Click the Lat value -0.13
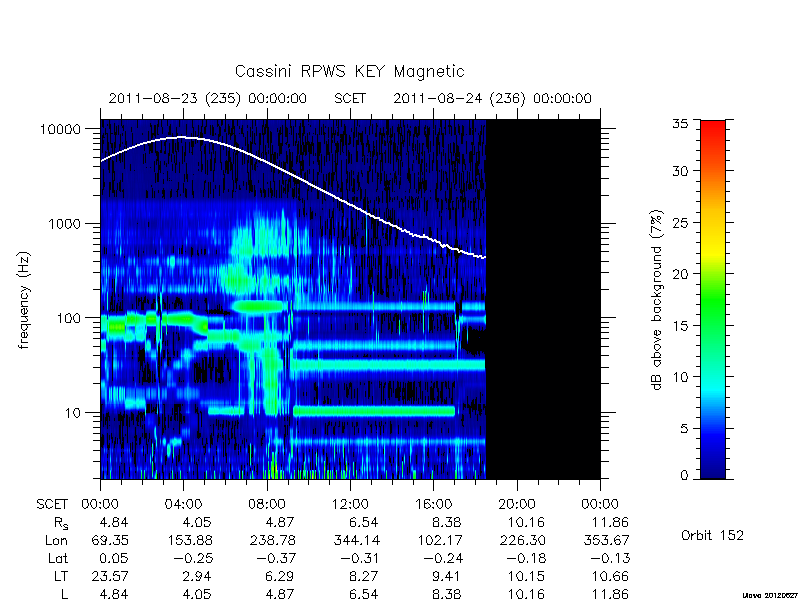Image resolution: width=800 pixels, height=600 pixels. [609, 558]
